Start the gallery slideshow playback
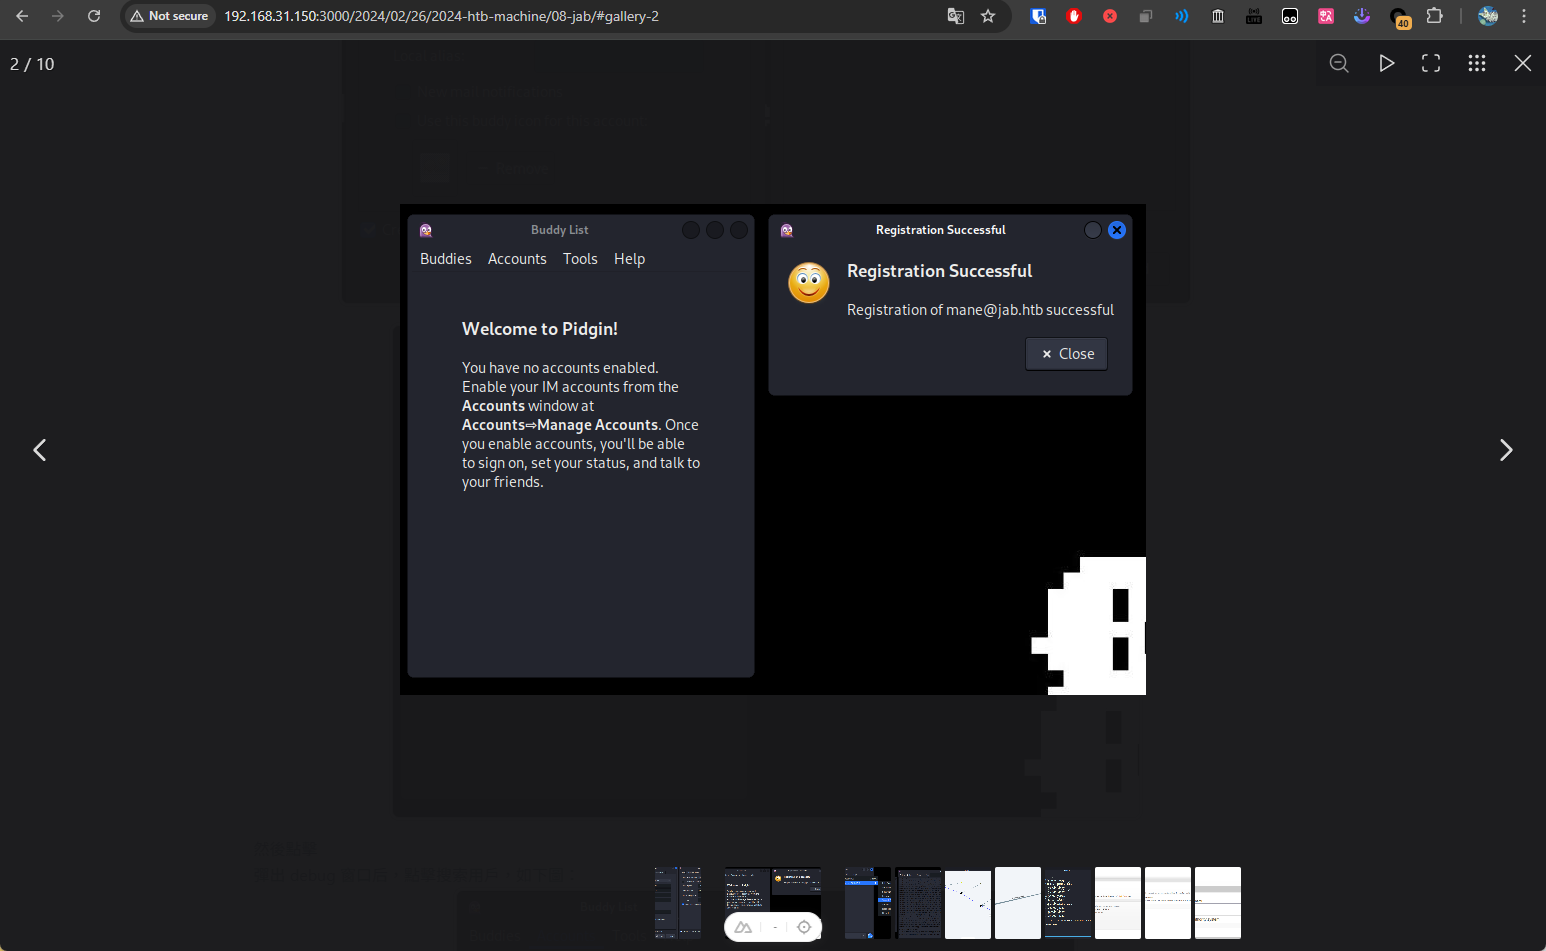This screenshot has height=951, width=1546. pos(1386,64)
